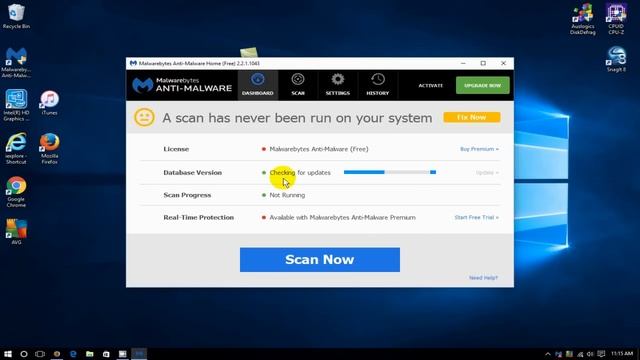Click the database update progress bar
The height and width of the screenshot is (360, 640).
tap(390, 172)
